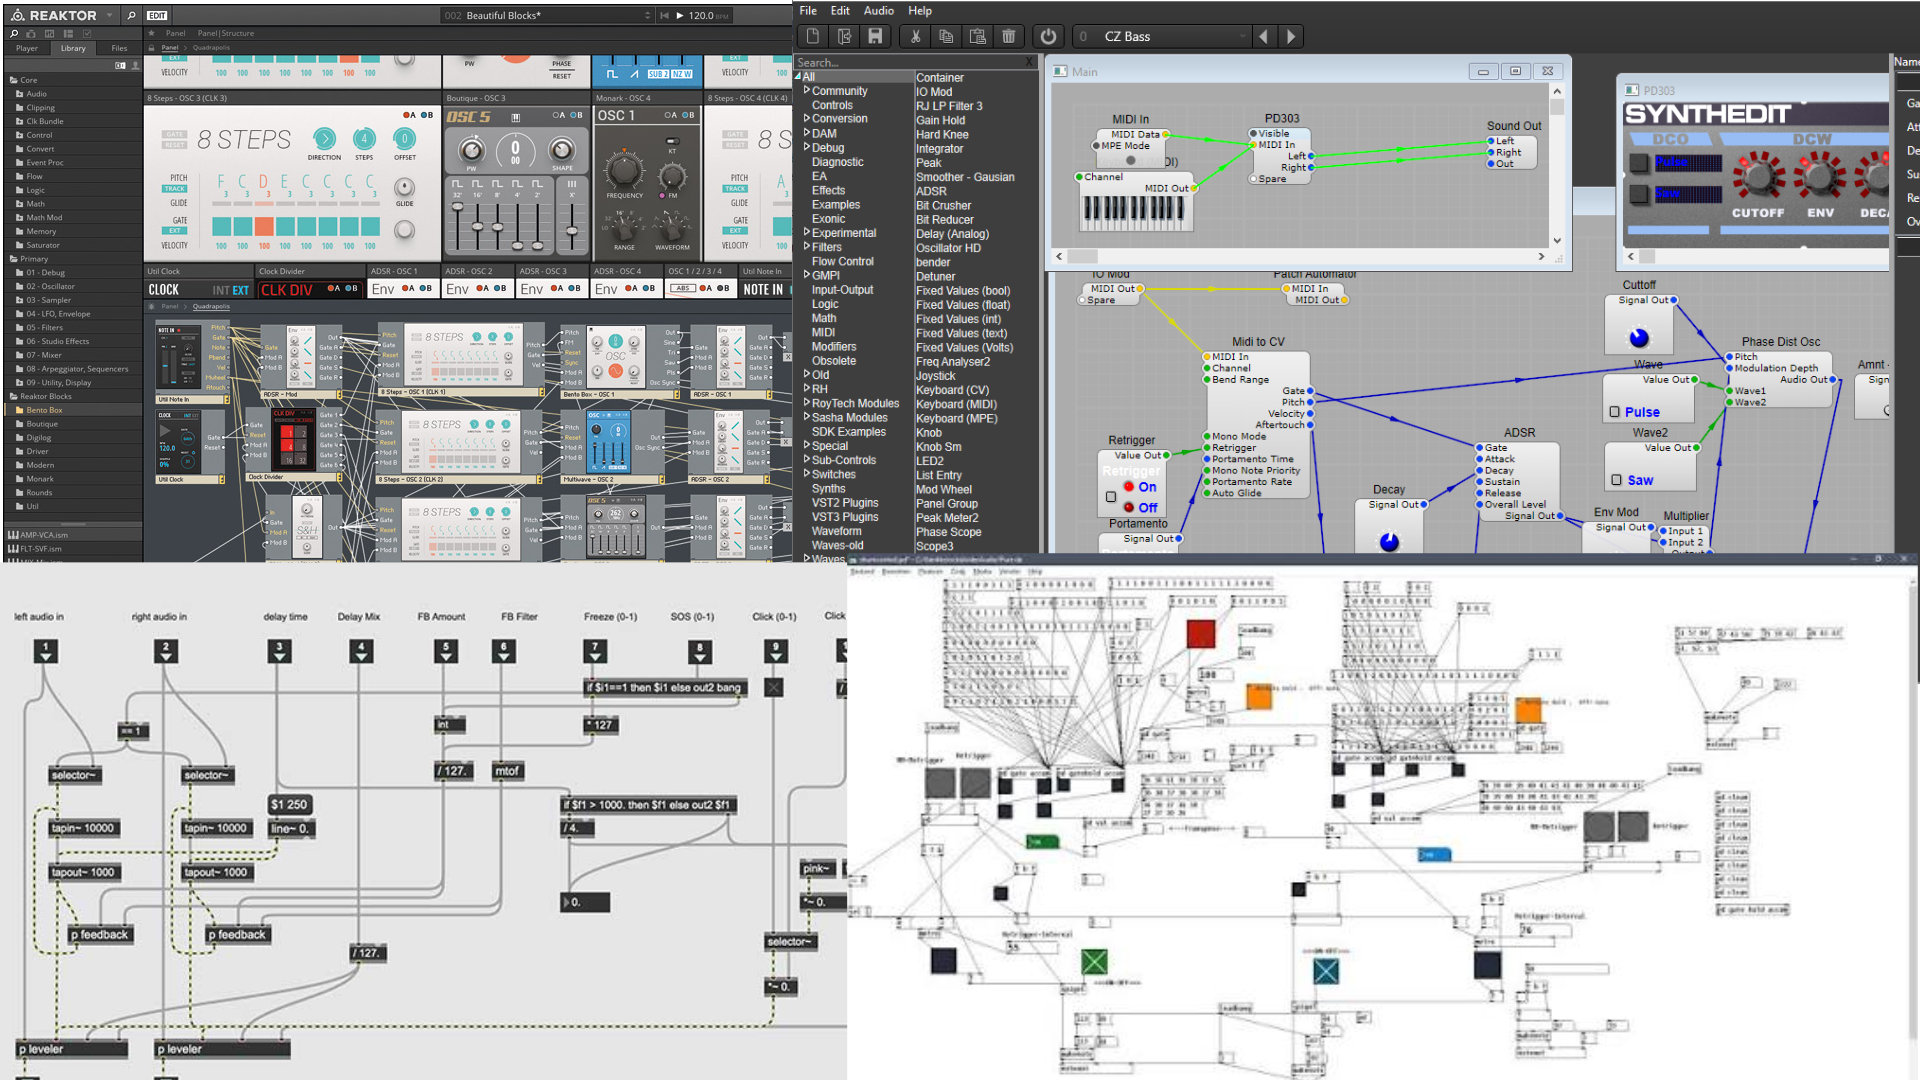Viewport: 1920px width, 1080px height.
Task: Click the 'p feedback' object under left tapout
Action: (100, 935)
